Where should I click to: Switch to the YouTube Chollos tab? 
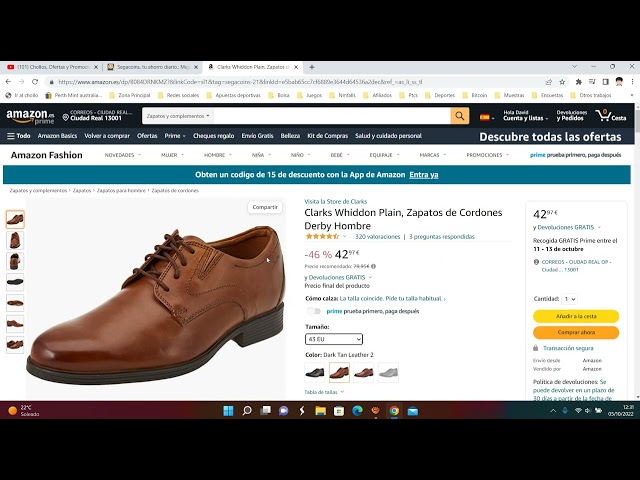(52, 67)
